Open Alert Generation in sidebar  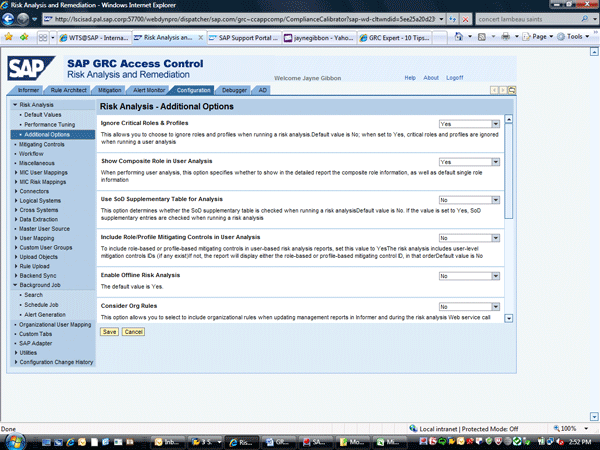[45, 315]
